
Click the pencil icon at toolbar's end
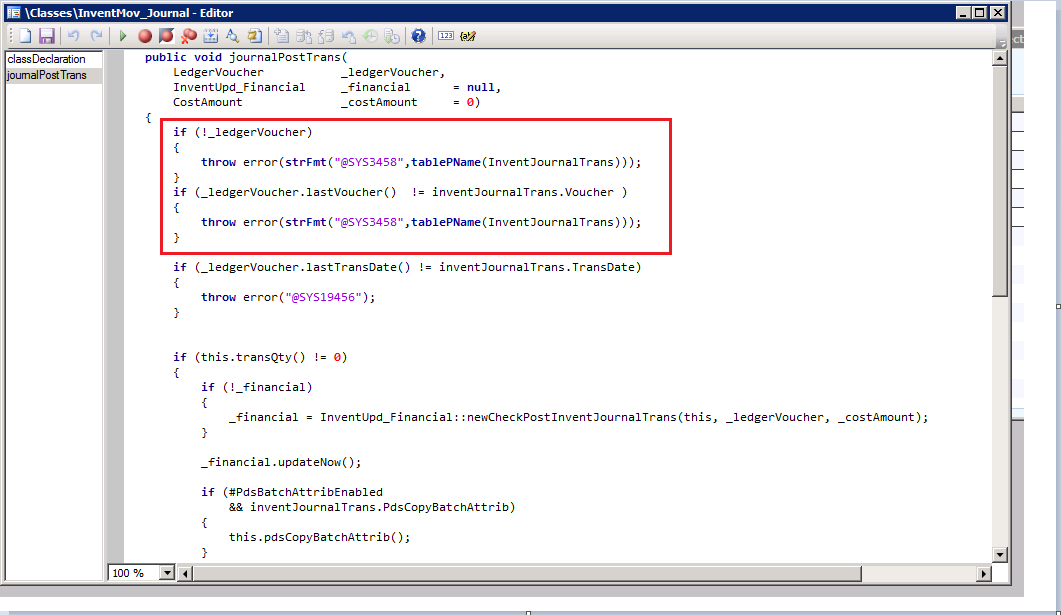coord(467,36)
